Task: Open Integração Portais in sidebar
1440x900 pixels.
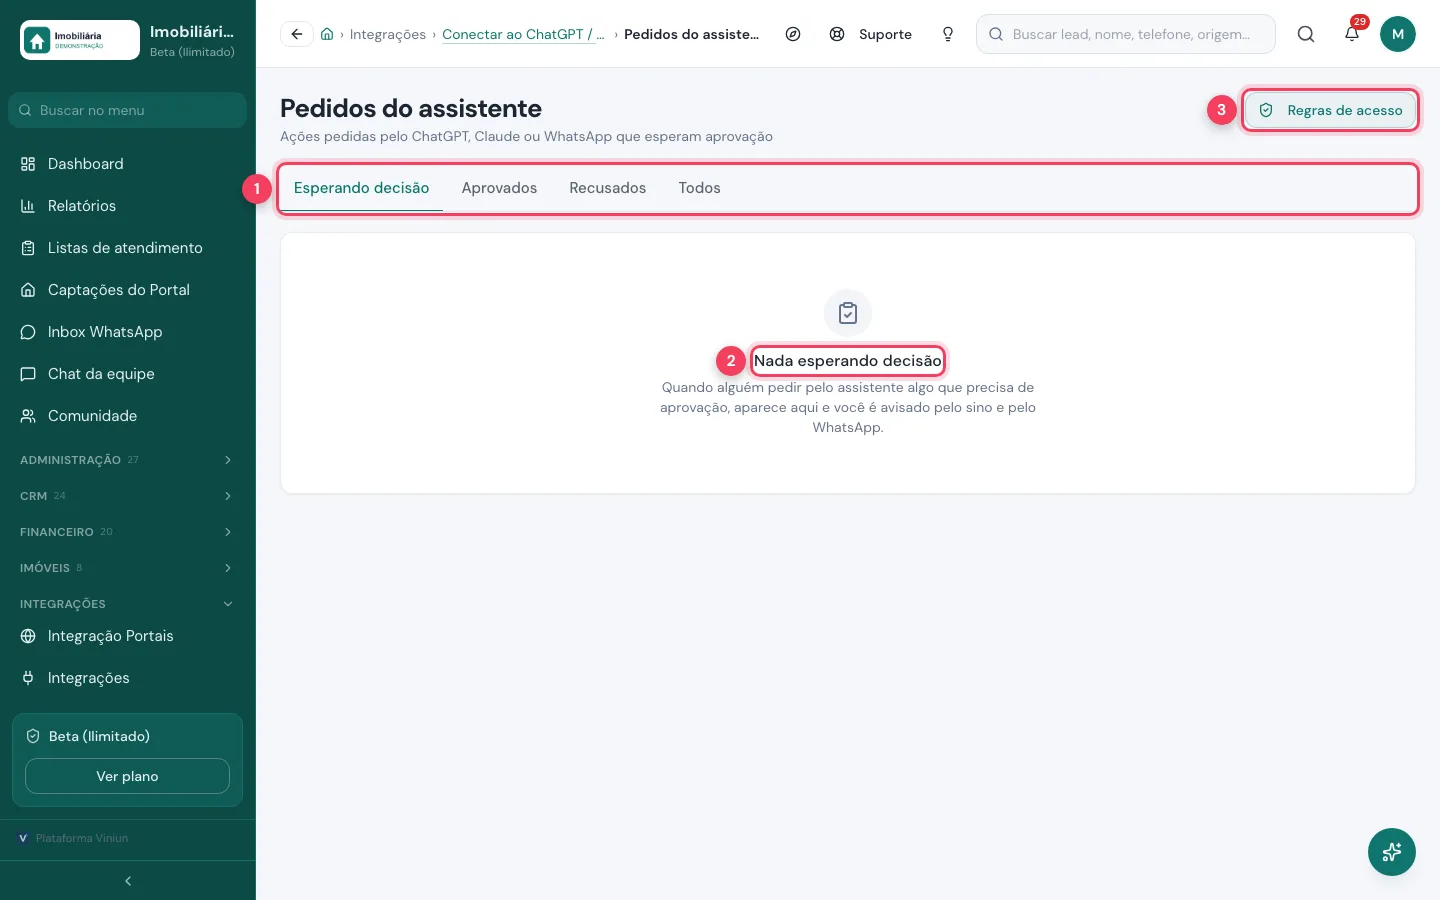Action: pos(127,636)
